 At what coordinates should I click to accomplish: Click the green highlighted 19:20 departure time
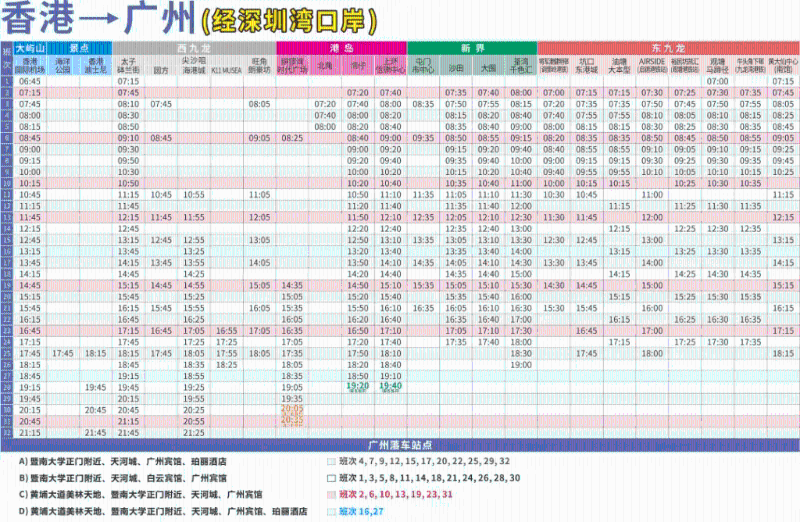pos(357,386)
